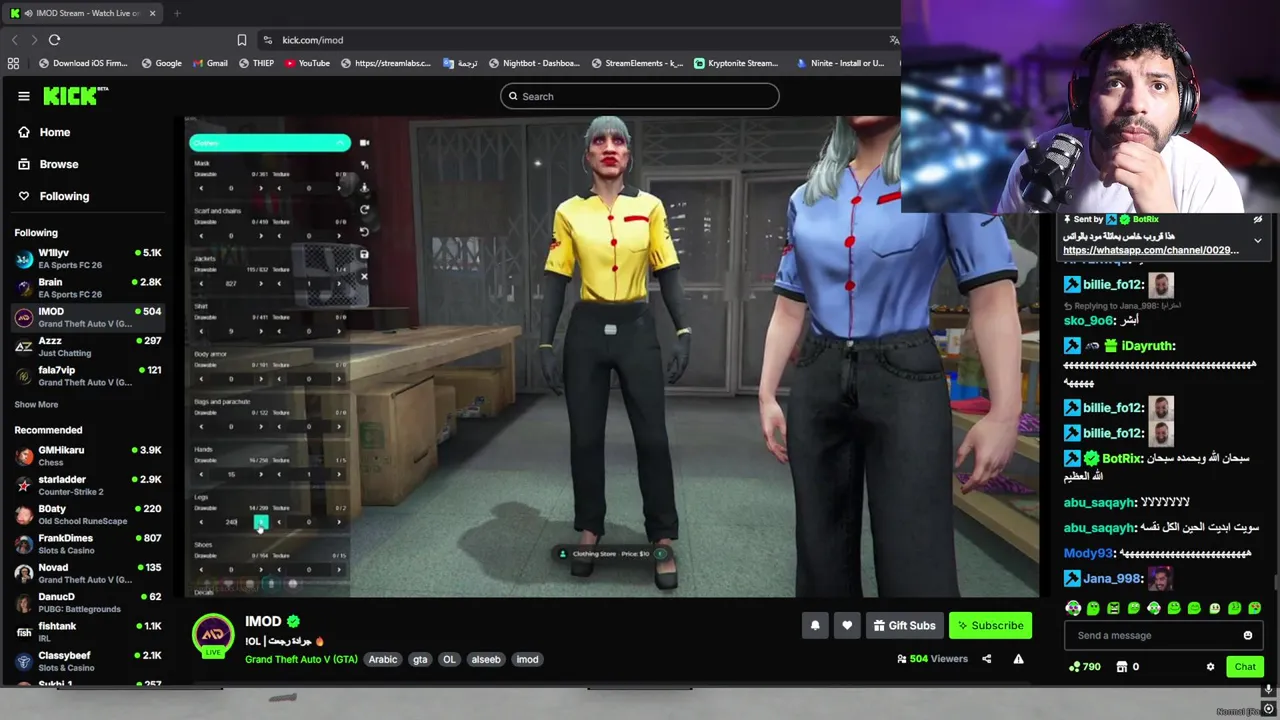Share the stream using the share icon
The image size is (1280, 720).
point(987,659)
